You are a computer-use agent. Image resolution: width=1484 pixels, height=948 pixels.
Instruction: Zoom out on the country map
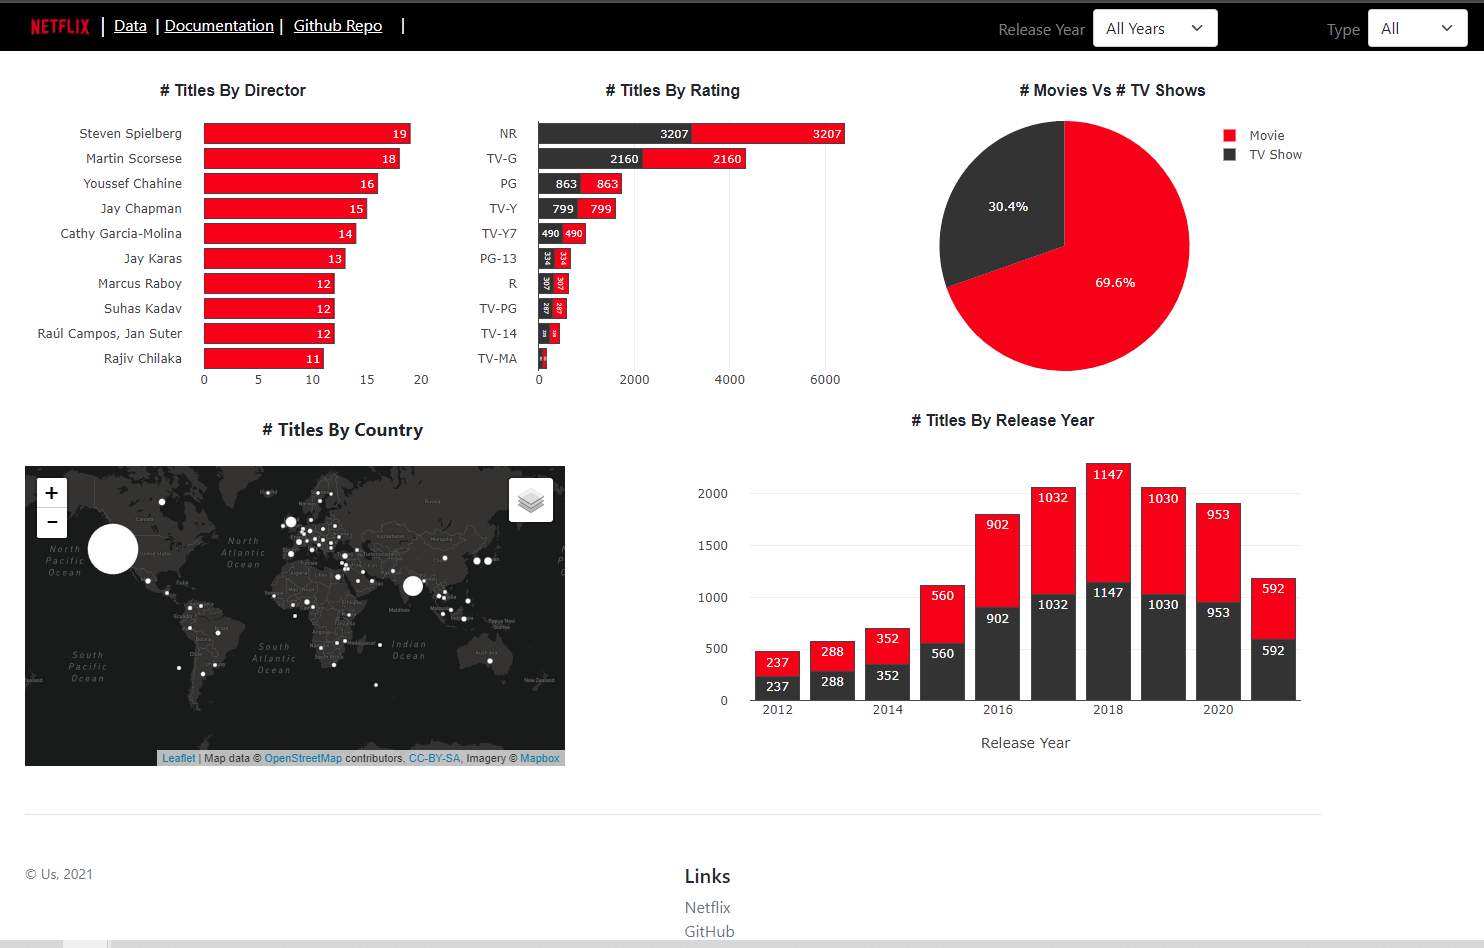tap(51, 522)
